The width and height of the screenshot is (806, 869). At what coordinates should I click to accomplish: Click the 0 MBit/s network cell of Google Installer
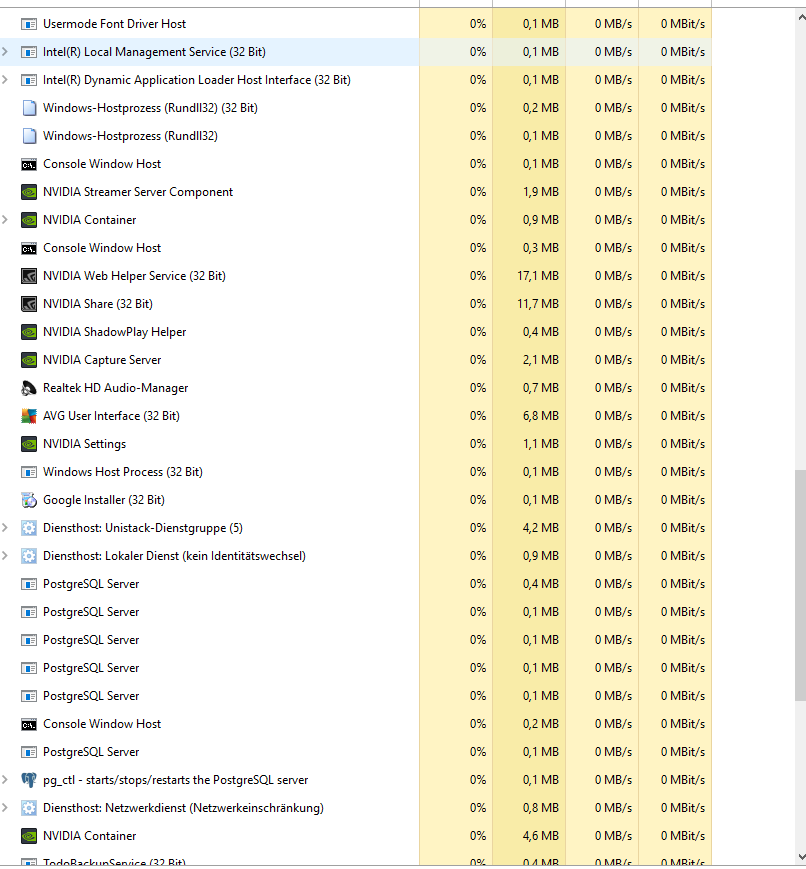(x=675, y=500)
